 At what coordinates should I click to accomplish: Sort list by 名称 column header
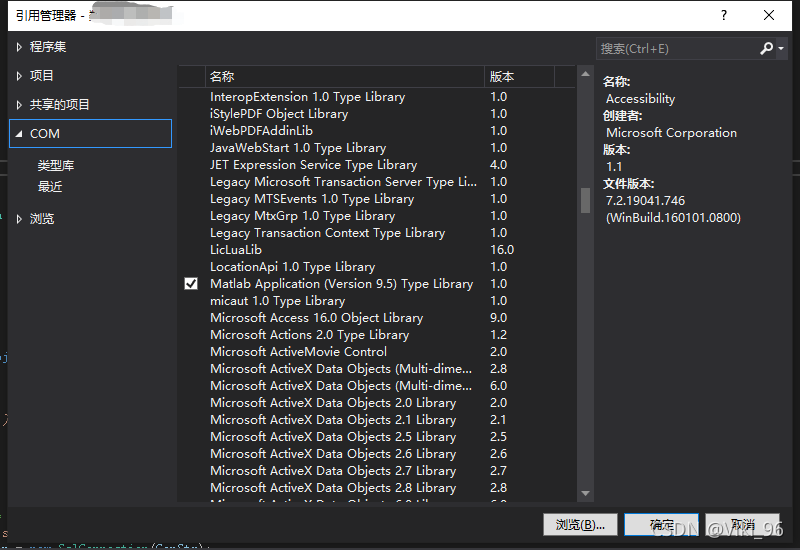[222, 76]
